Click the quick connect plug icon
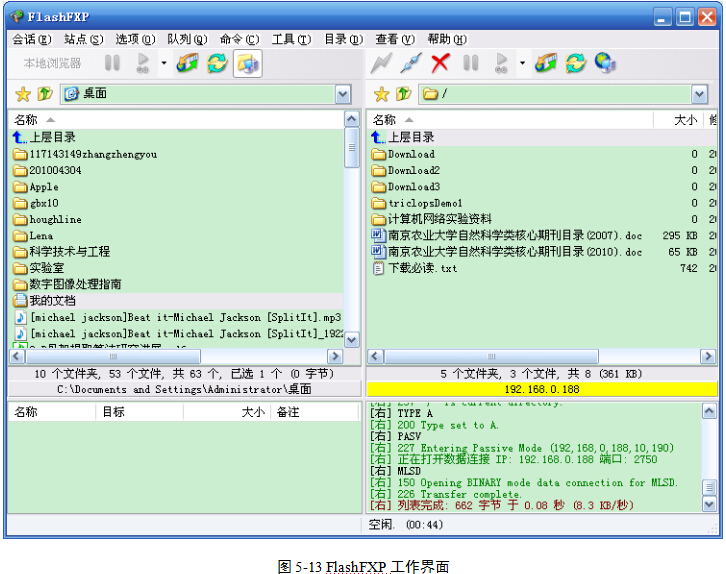This screenshot has height=574, width=726. coord(411,63)
